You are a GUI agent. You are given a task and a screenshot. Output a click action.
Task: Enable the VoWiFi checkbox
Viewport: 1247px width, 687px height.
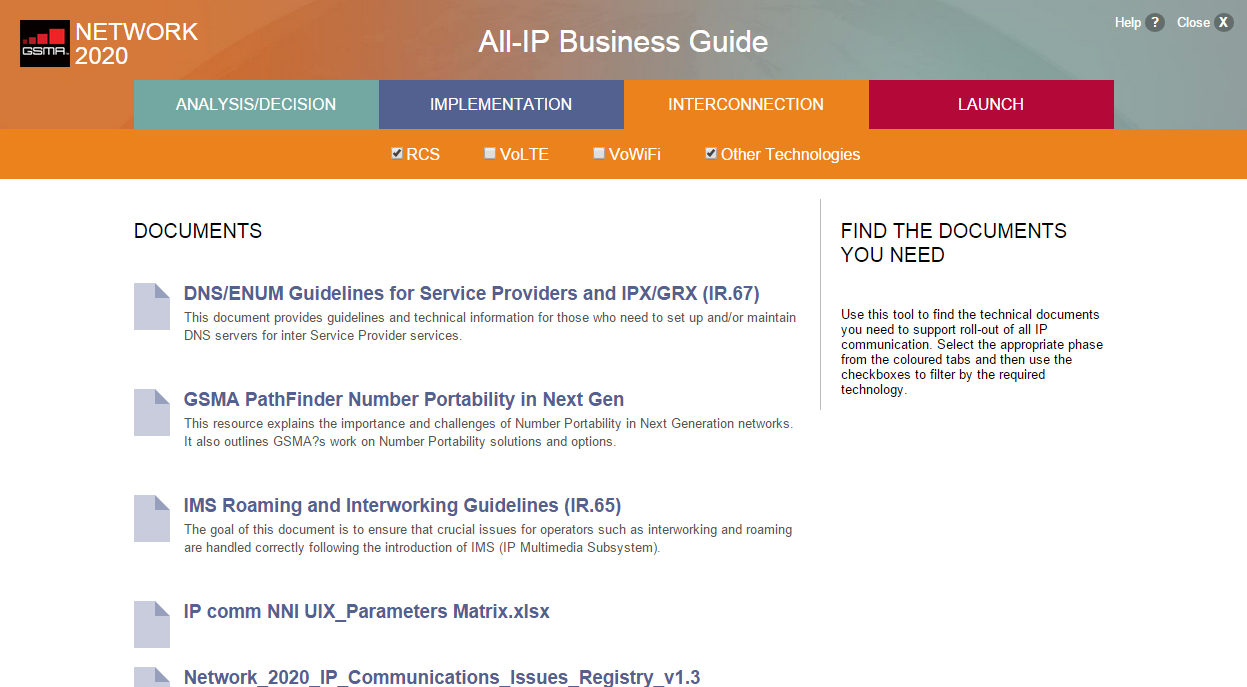coord(599,153)
